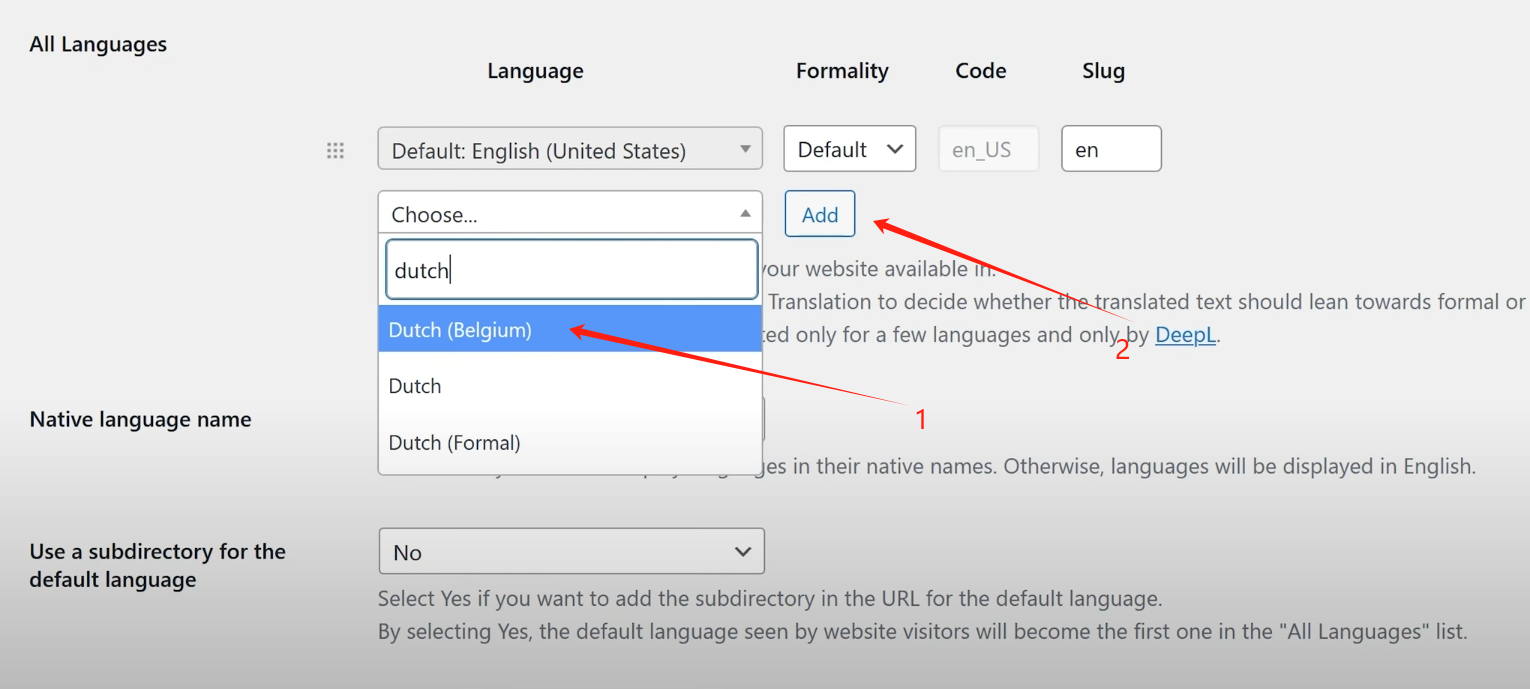Expand the Formality Default dropdown
1530x689 pixels.
pyautogui.click(x=849, y=149)
